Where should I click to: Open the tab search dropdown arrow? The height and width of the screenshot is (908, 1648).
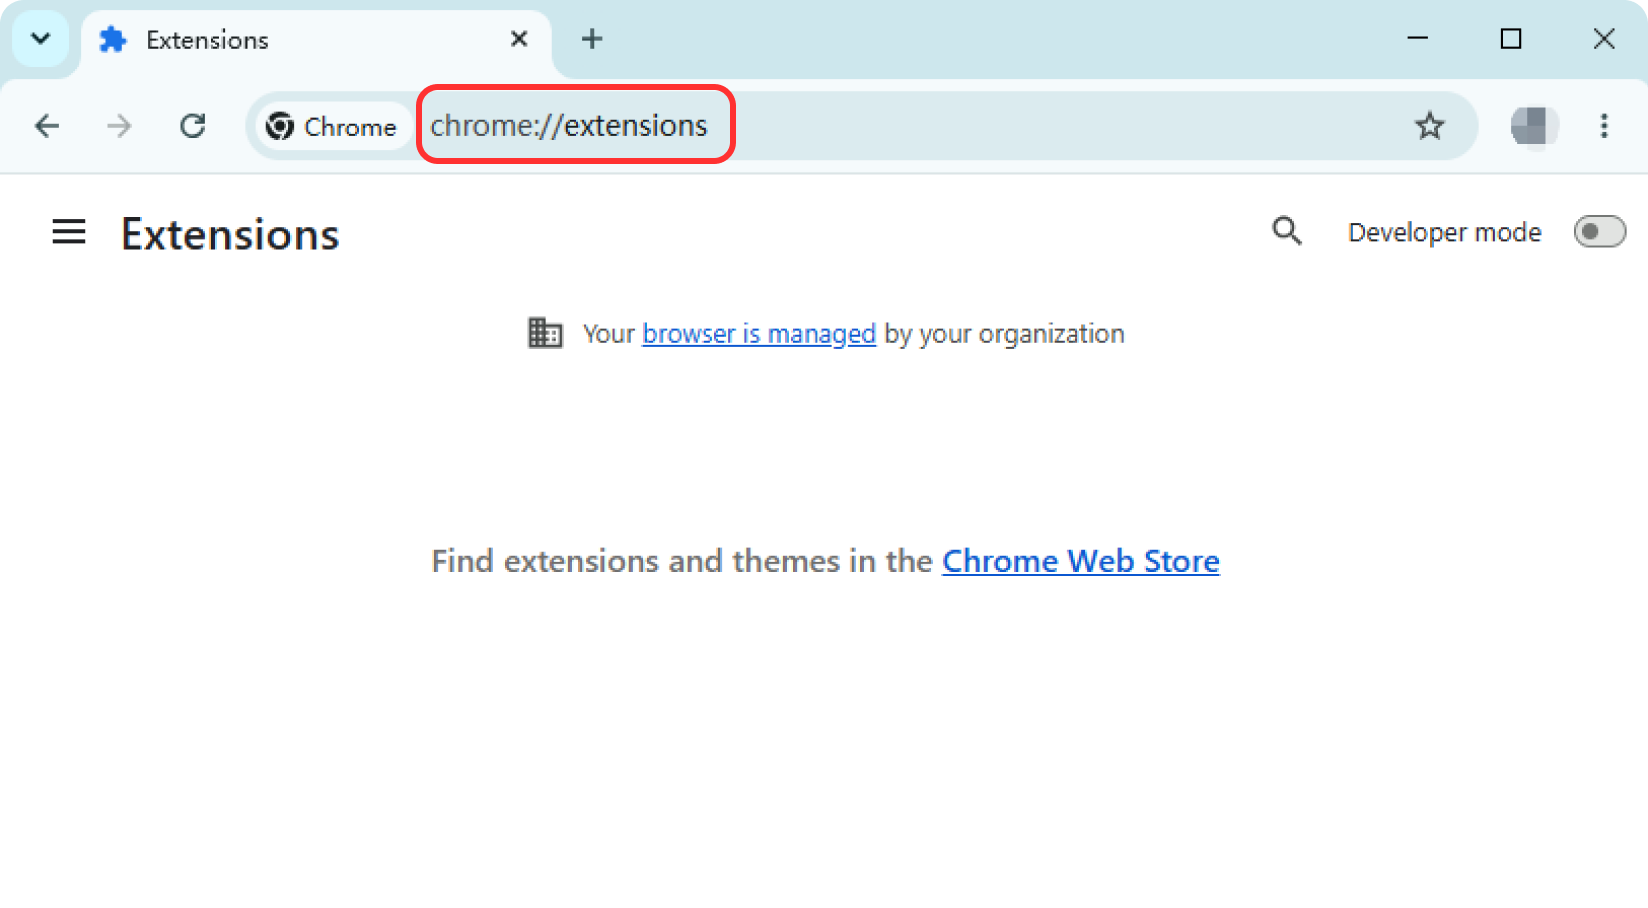[40, 39]
